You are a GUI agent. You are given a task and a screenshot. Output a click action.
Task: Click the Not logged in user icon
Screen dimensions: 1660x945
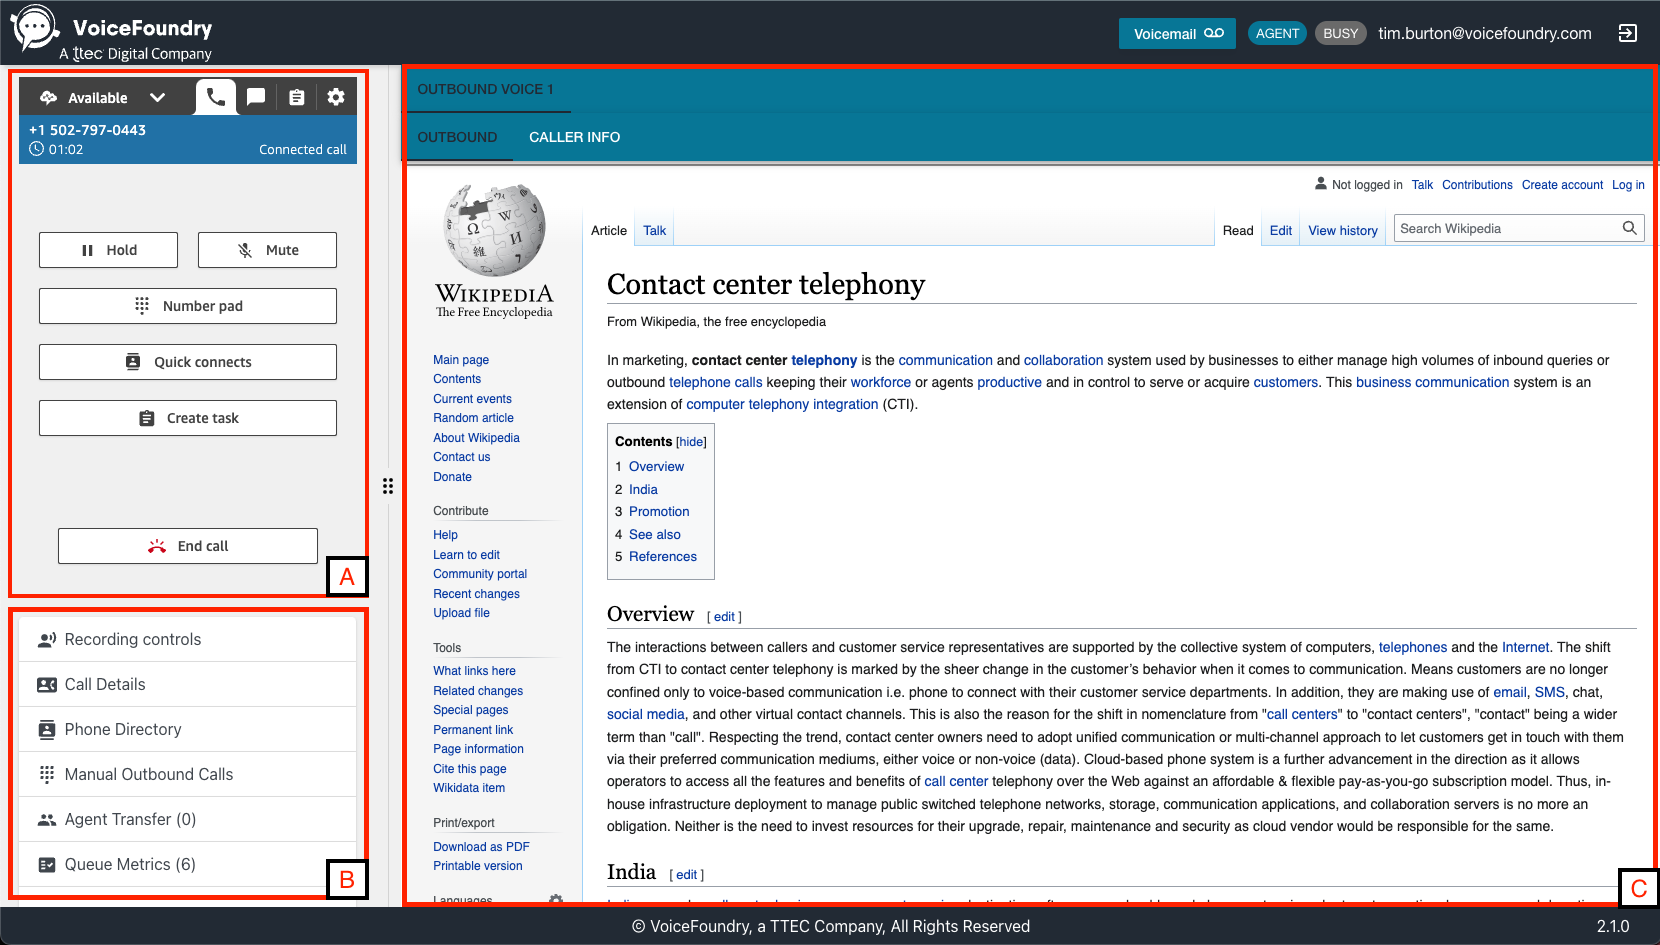pyautogui.click(x=1321, y=184)
